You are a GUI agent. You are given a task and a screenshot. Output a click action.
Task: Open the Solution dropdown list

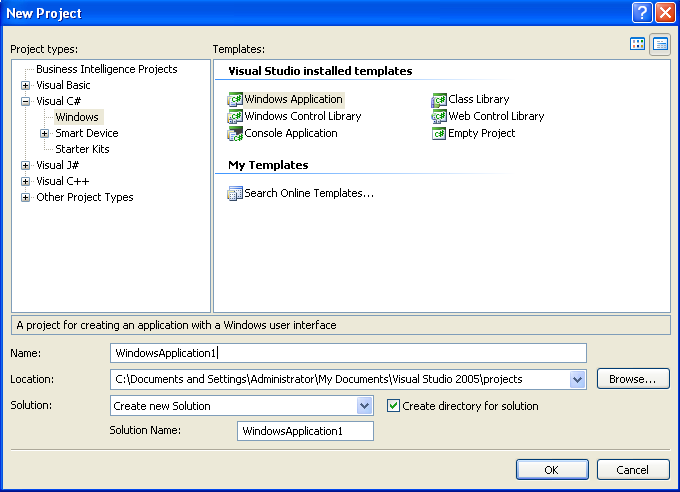click(364, 406)
